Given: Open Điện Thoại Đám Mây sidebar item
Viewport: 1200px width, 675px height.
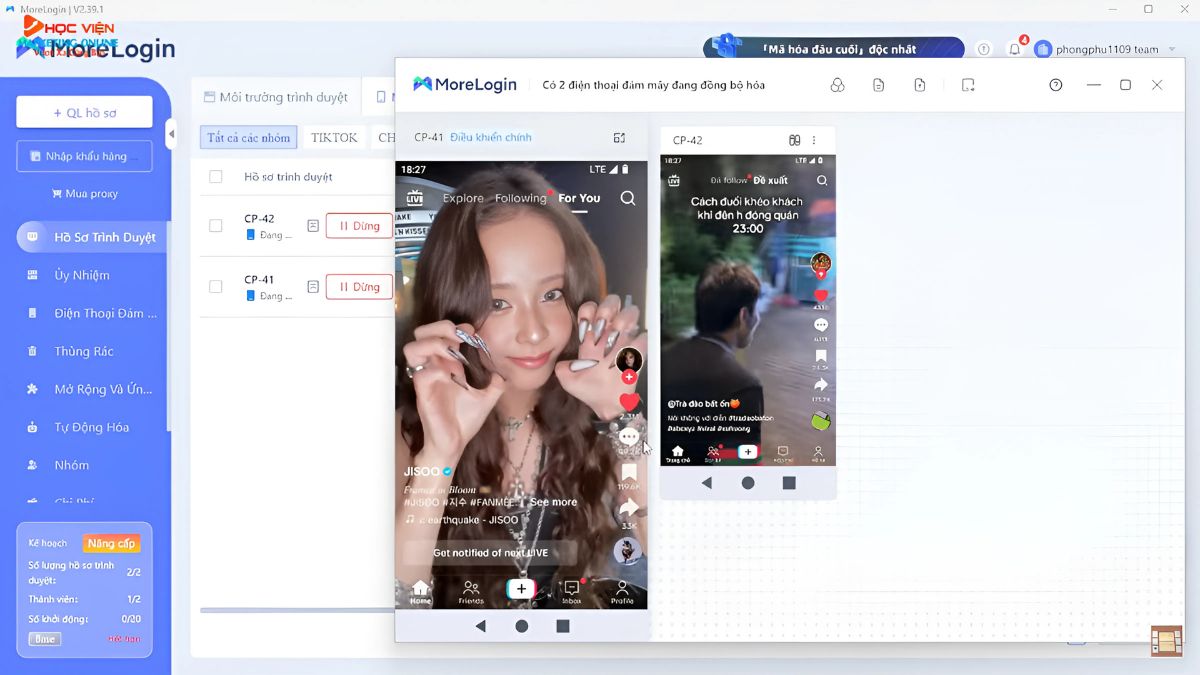Looking at the screenshot, I should point(91,313).
